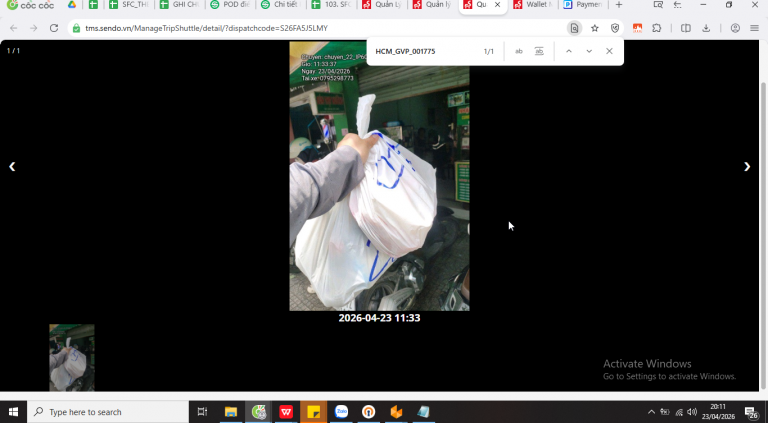The height and width of the screenshot is (423, 768).
Task: Open a new browser tab
Action: 619,5
